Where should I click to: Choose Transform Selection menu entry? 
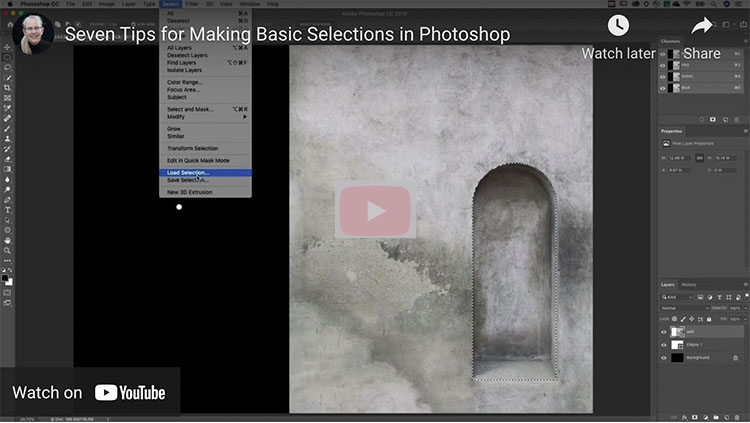tap(205, 148)
